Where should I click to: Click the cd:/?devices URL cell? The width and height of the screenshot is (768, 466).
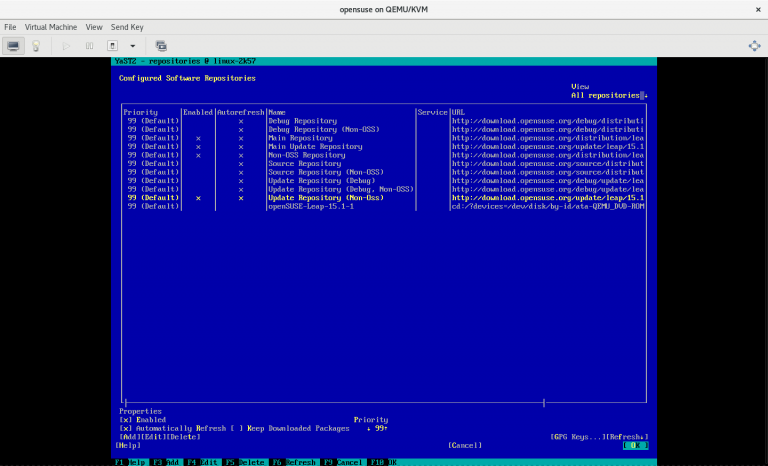tap(548, 206)
